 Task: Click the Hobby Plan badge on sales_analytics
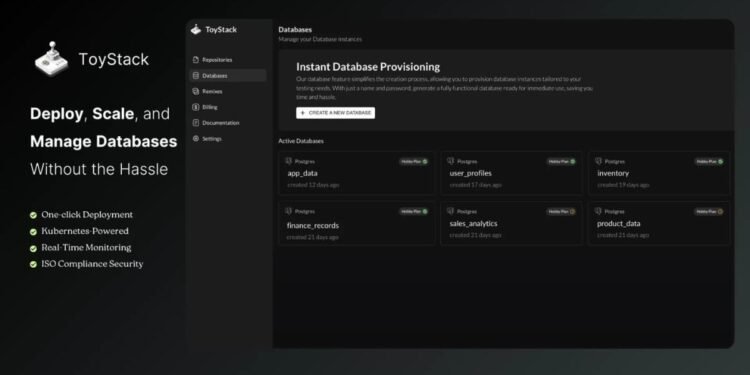pyautogui.click(x=562, y=211)
